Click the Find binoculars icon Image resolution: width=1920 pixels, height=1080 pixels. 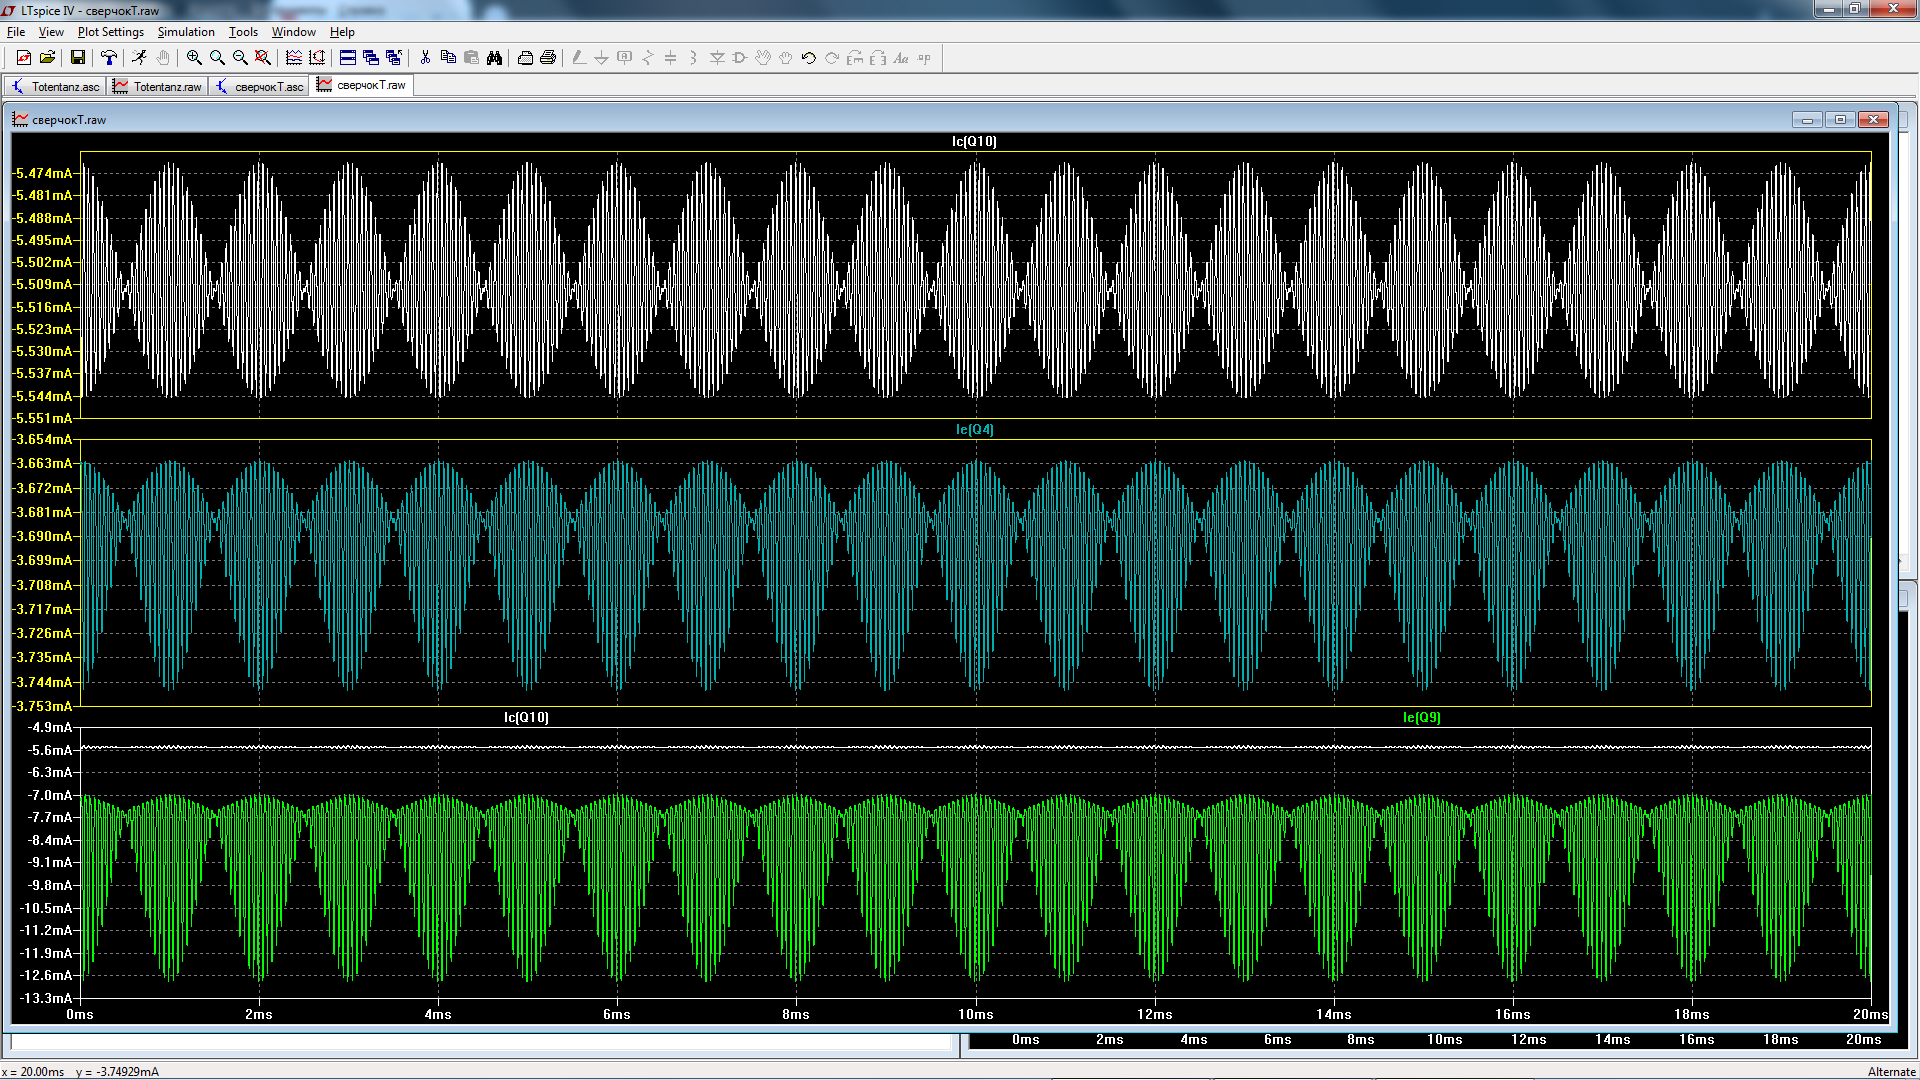494,58
